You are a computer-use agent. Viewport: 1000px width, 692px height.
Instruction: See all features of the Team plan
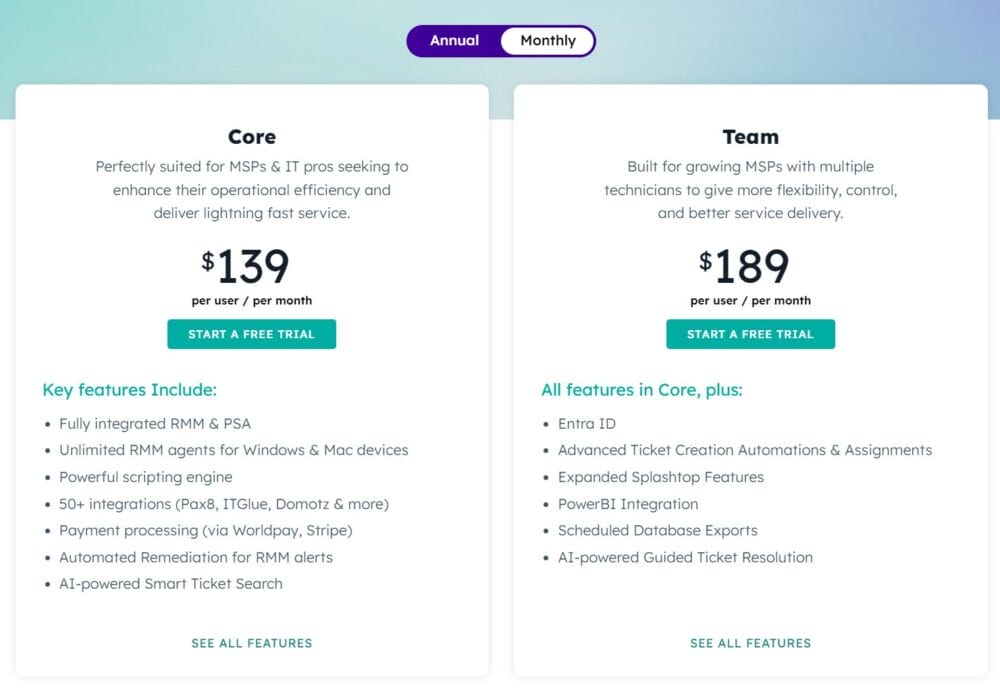[750, 643]
